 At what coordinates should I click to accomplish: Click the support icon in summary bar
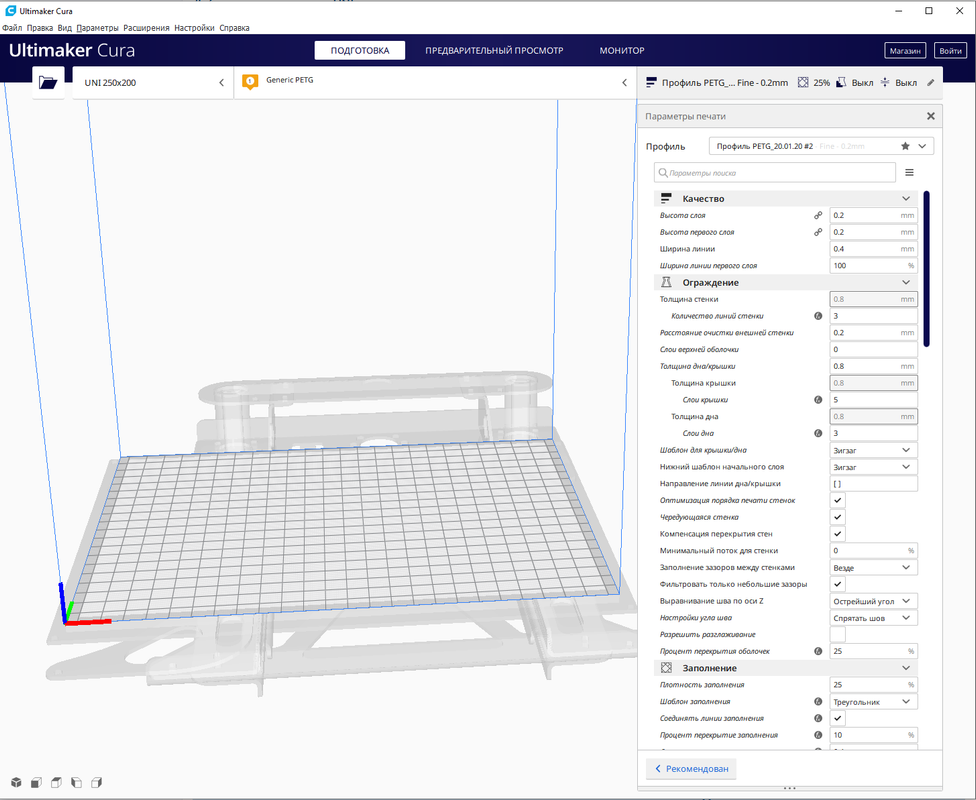(841, 82)
